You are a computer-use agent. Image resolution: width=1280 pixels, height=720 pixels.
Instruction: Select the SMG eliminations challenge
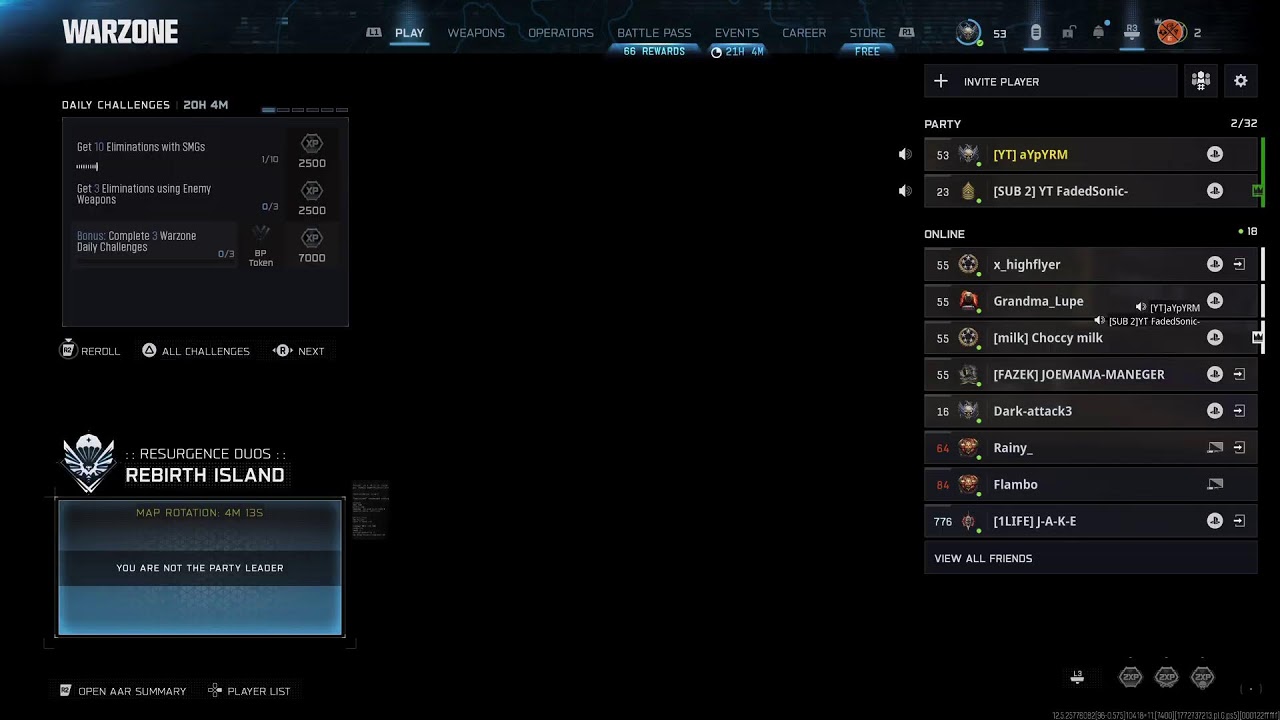point(178,153)
